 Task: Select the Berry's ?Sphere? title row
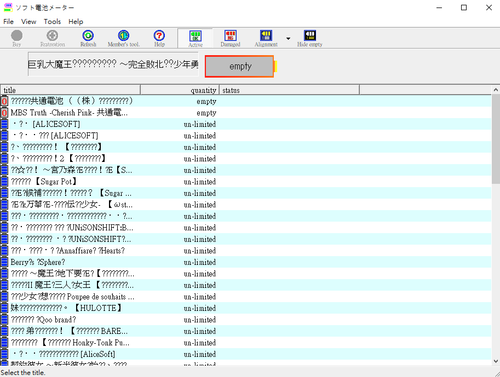[246, 262]
